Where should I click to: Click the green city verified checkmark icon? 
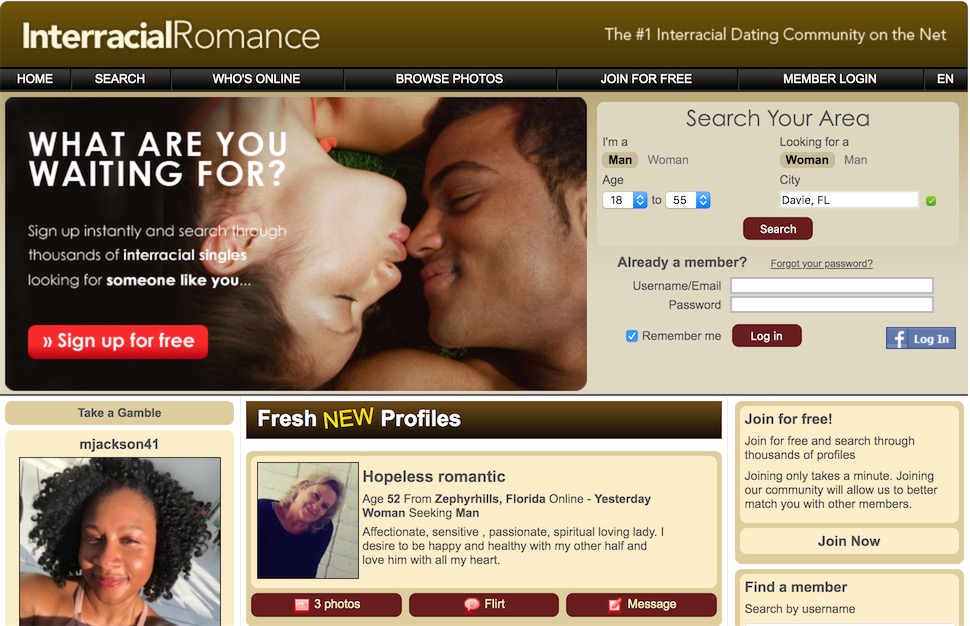[931, 200]
